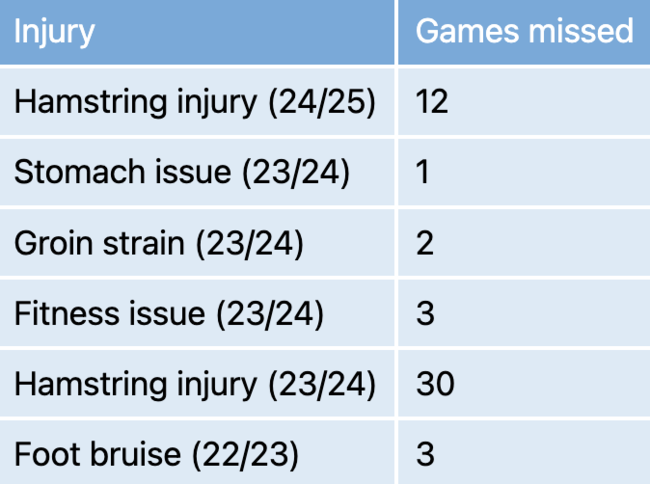
Task: Click the (24/25) season text in first row
Action: click(x=322, y=103)
